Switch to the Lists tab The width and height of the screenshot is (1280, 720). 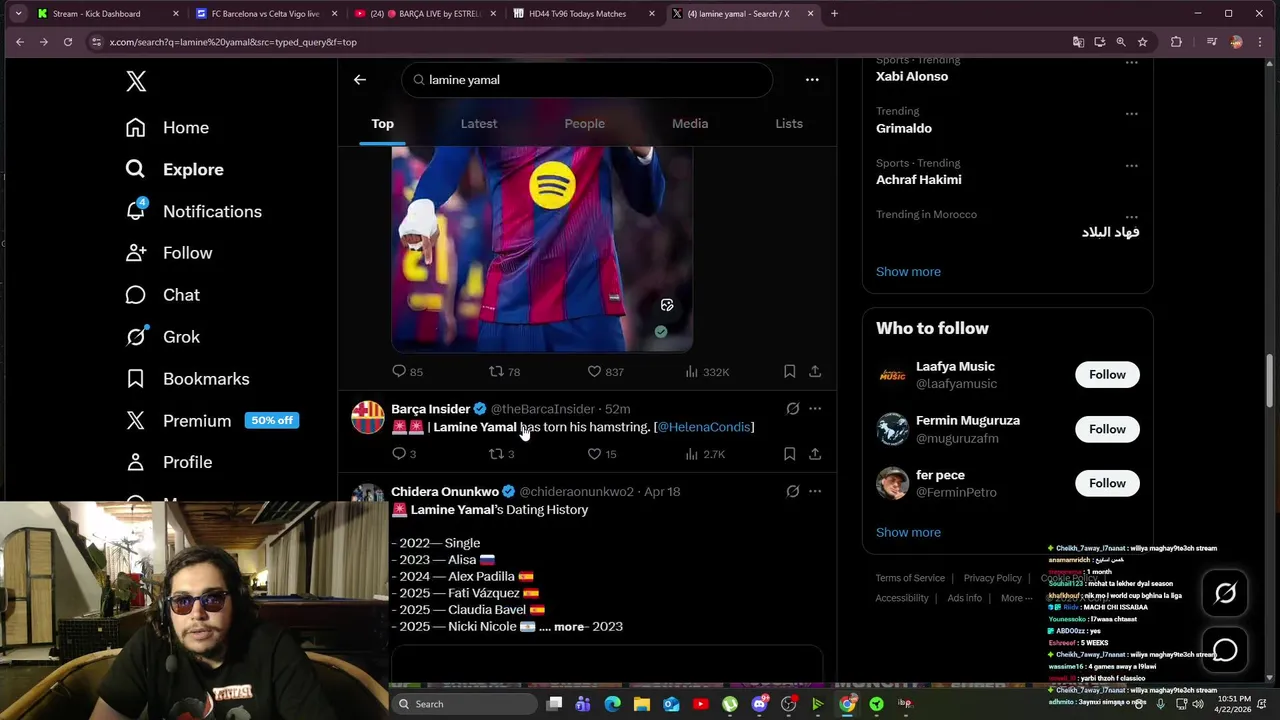pyautogui.click(x=789, y=124)
